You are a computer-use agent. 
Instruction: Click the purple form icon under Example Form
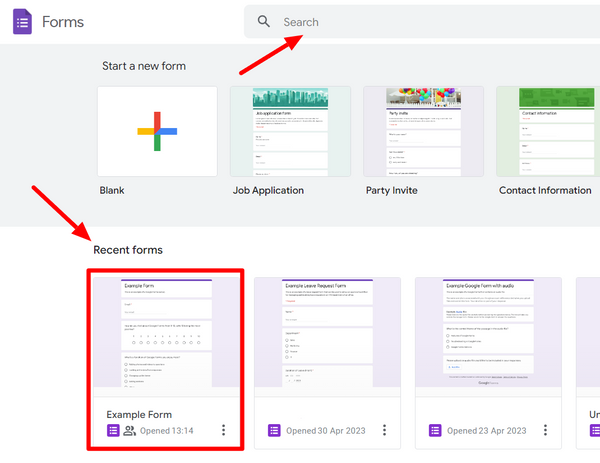click(x=113, y=431)
